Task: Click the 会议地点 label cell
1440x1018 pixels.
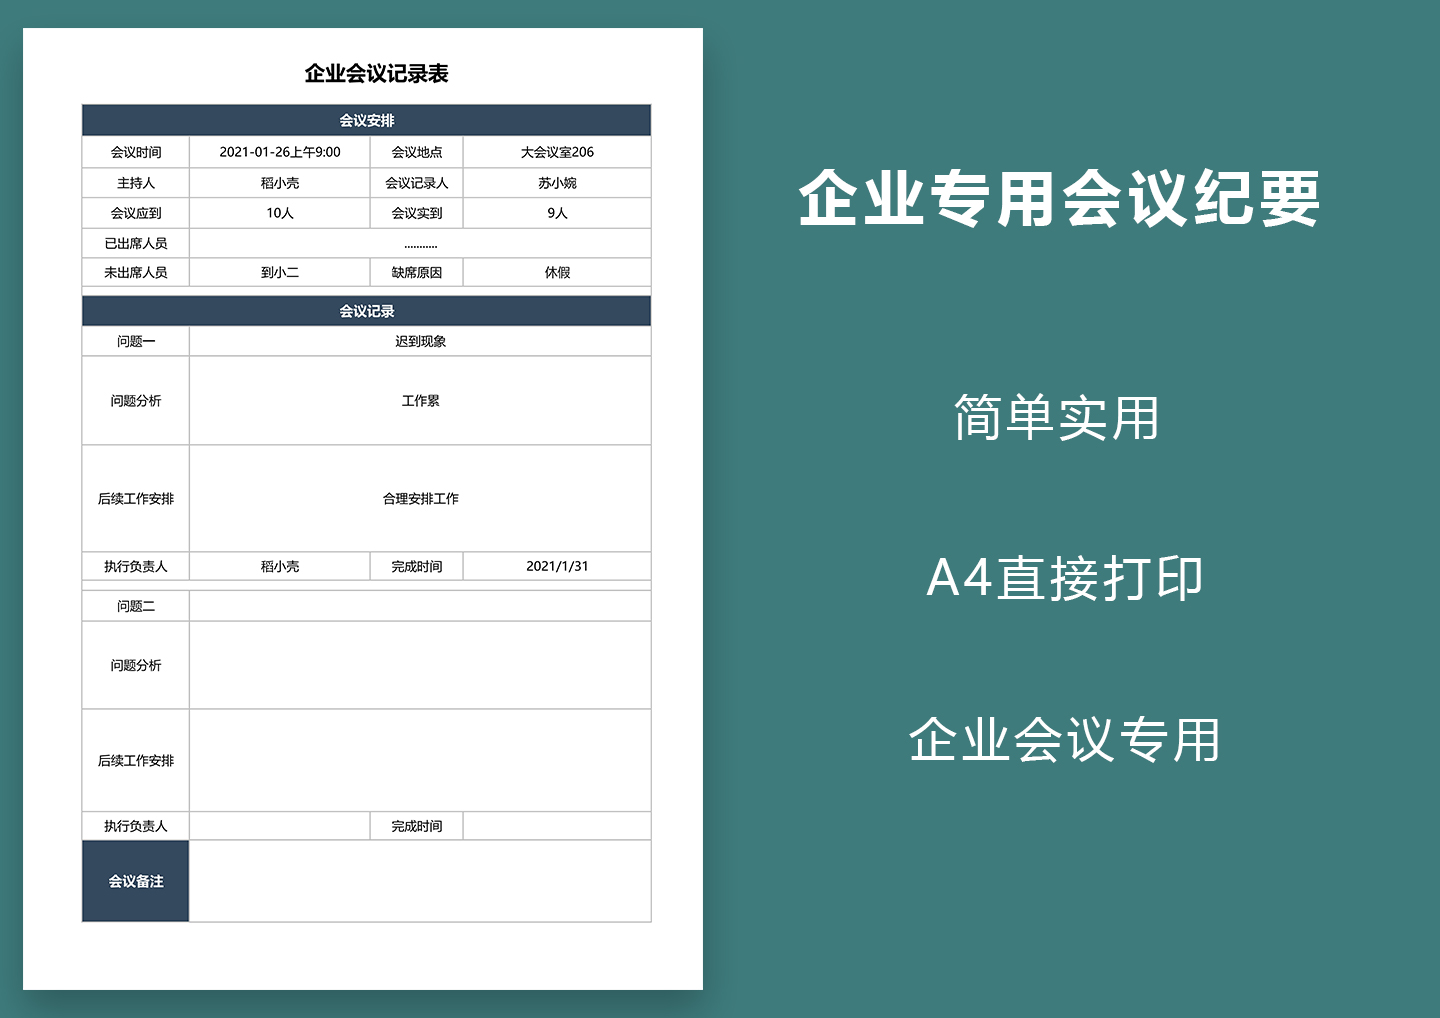Action: click(x=415, y=152)
